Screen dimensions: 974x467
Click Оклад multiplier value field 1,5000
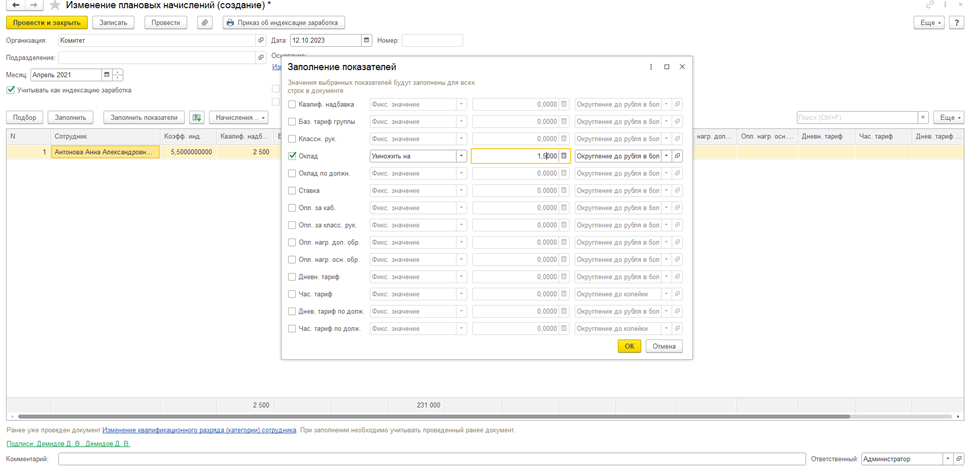[515, 156]
